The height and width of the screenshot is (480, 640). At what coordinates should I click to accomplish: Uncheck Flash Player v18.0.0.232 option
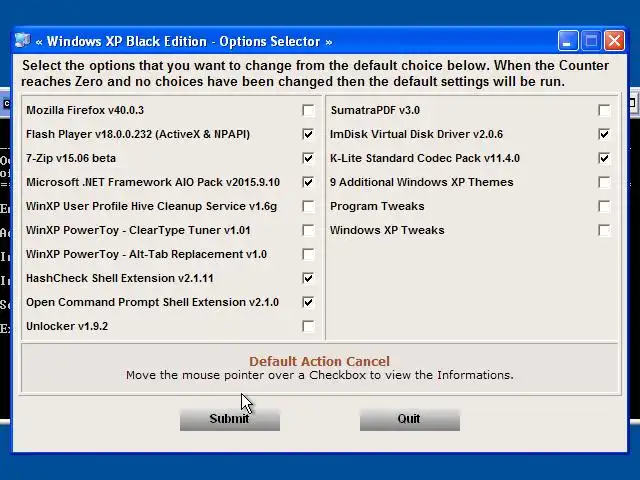click(x=308, y=134)
